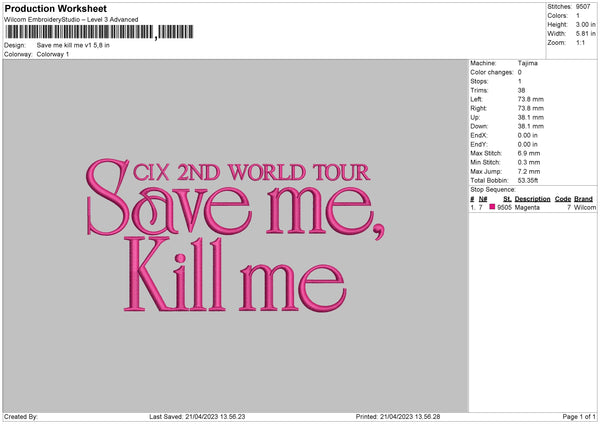
Task: Click the Last Saved timestamp in footer
Action: coord(197,417)
